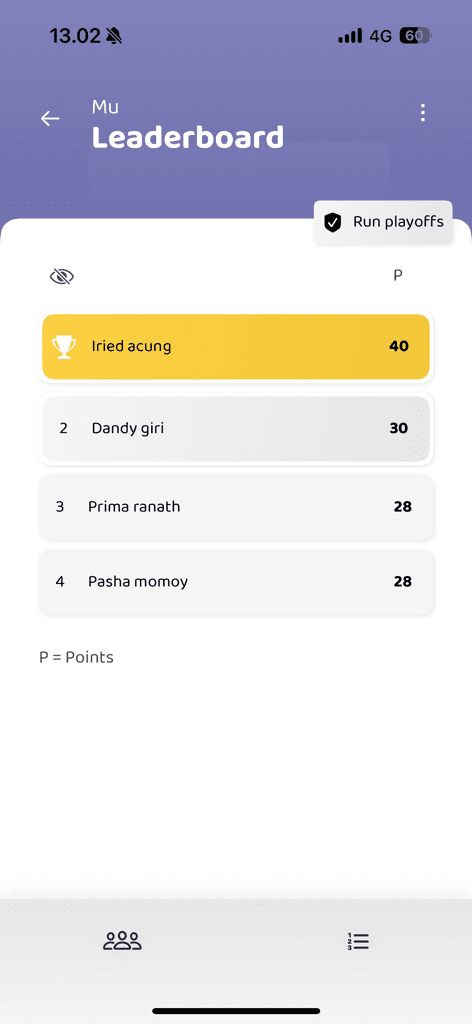Toggle the crossed-eye visibility icon

pos(62,277)
